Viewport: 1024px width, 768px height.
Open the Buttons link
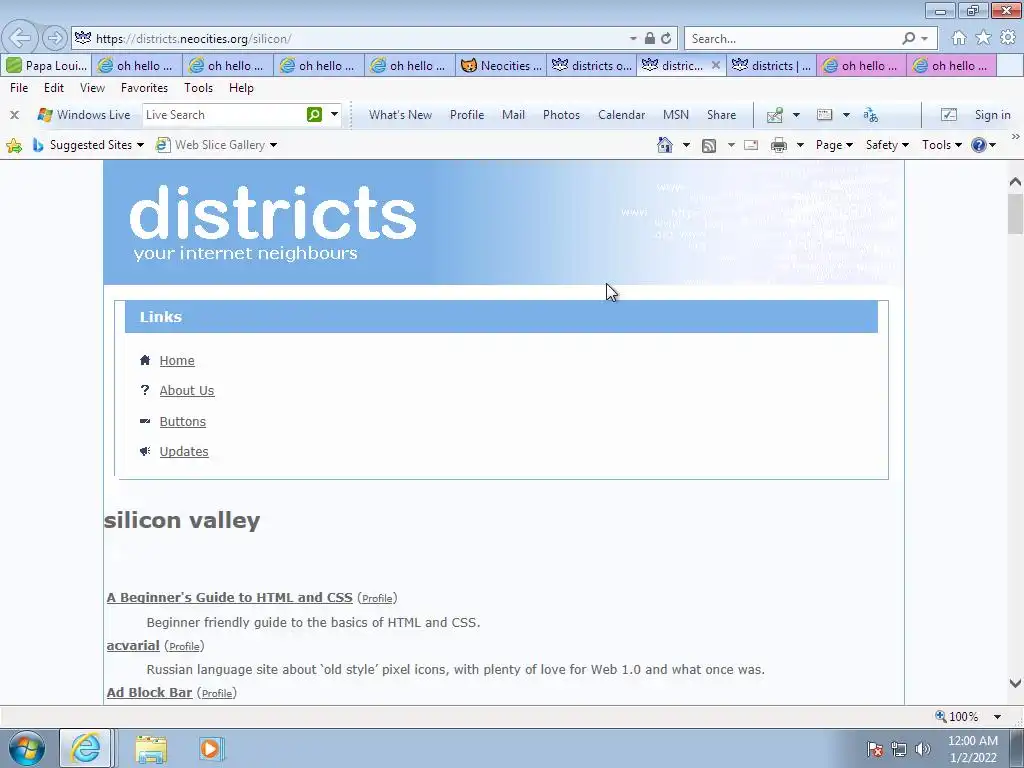183,422
